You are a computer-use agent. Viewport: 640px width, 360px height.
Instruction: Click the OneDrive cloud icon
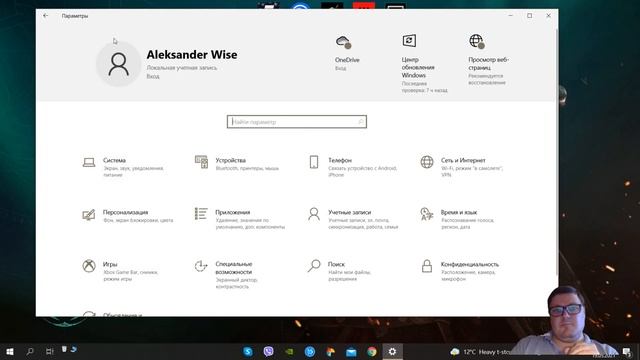pos(344,42)
